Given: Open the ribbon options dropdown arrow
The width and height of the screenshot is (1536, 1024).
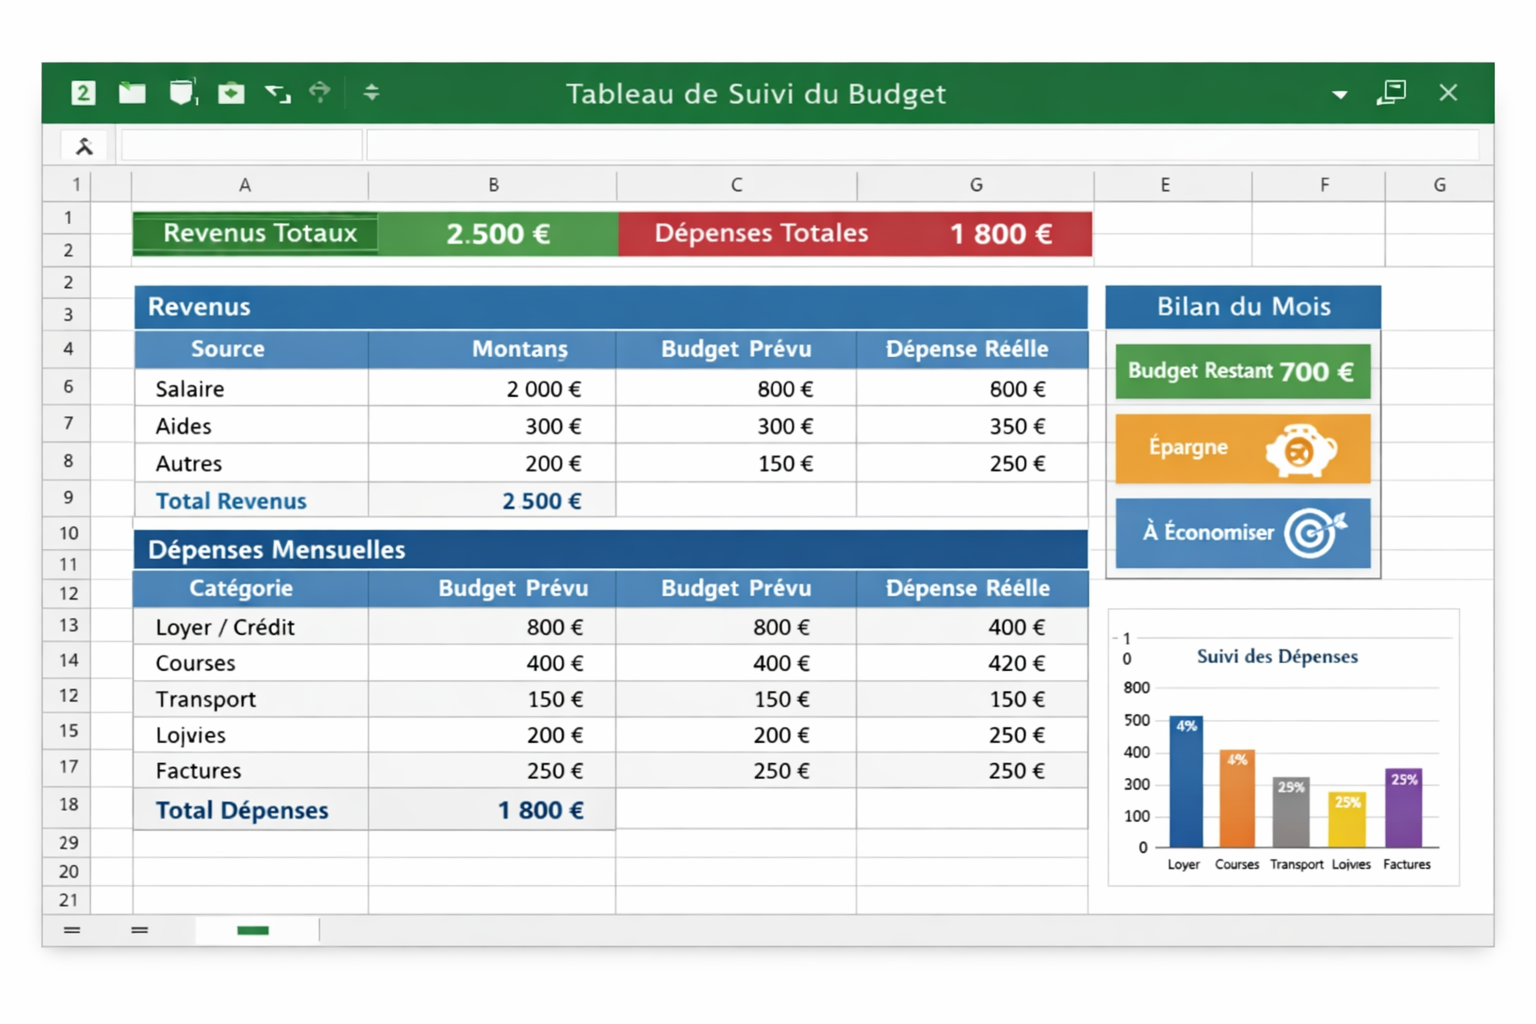Looking at the screenshot, I should [x=1339, y=95].
